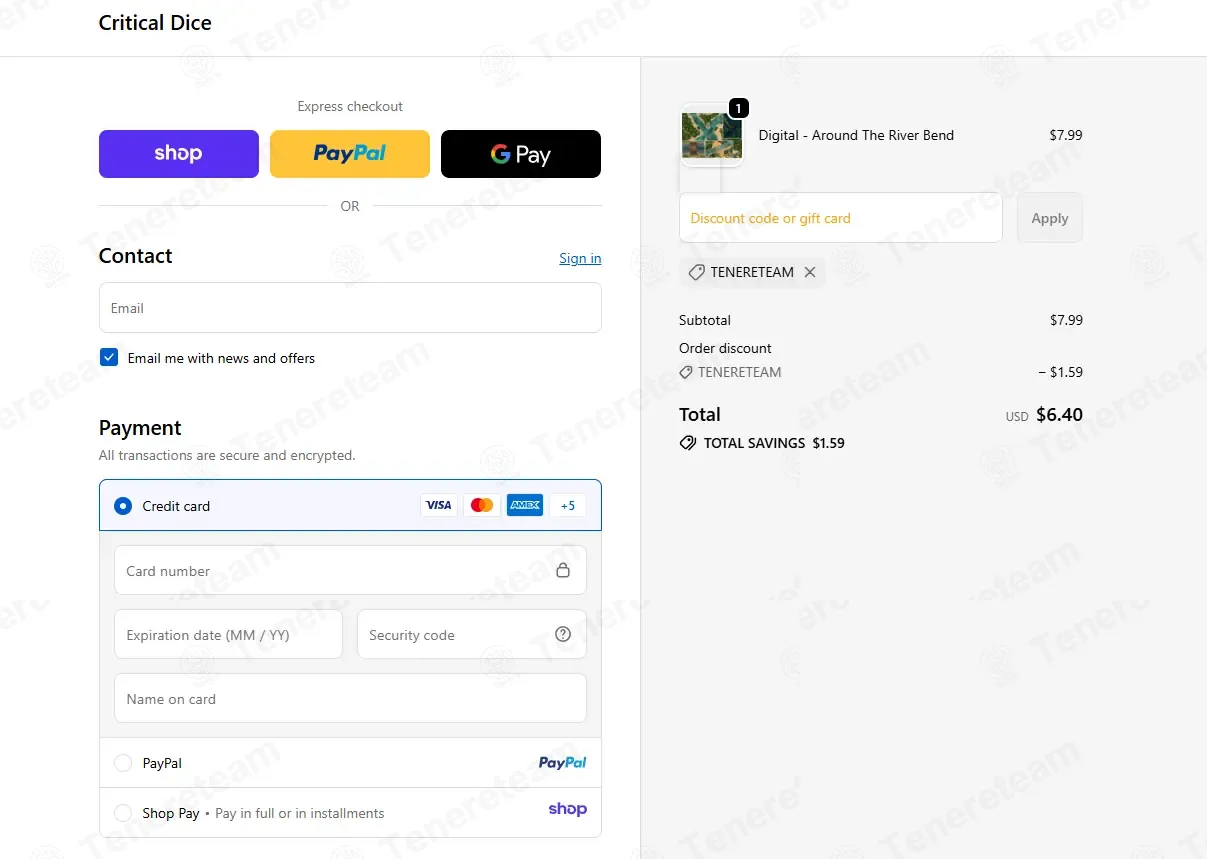1207x859 pixels.
Task: Click the purple shop logo in payment list
Action: (567, 809)
